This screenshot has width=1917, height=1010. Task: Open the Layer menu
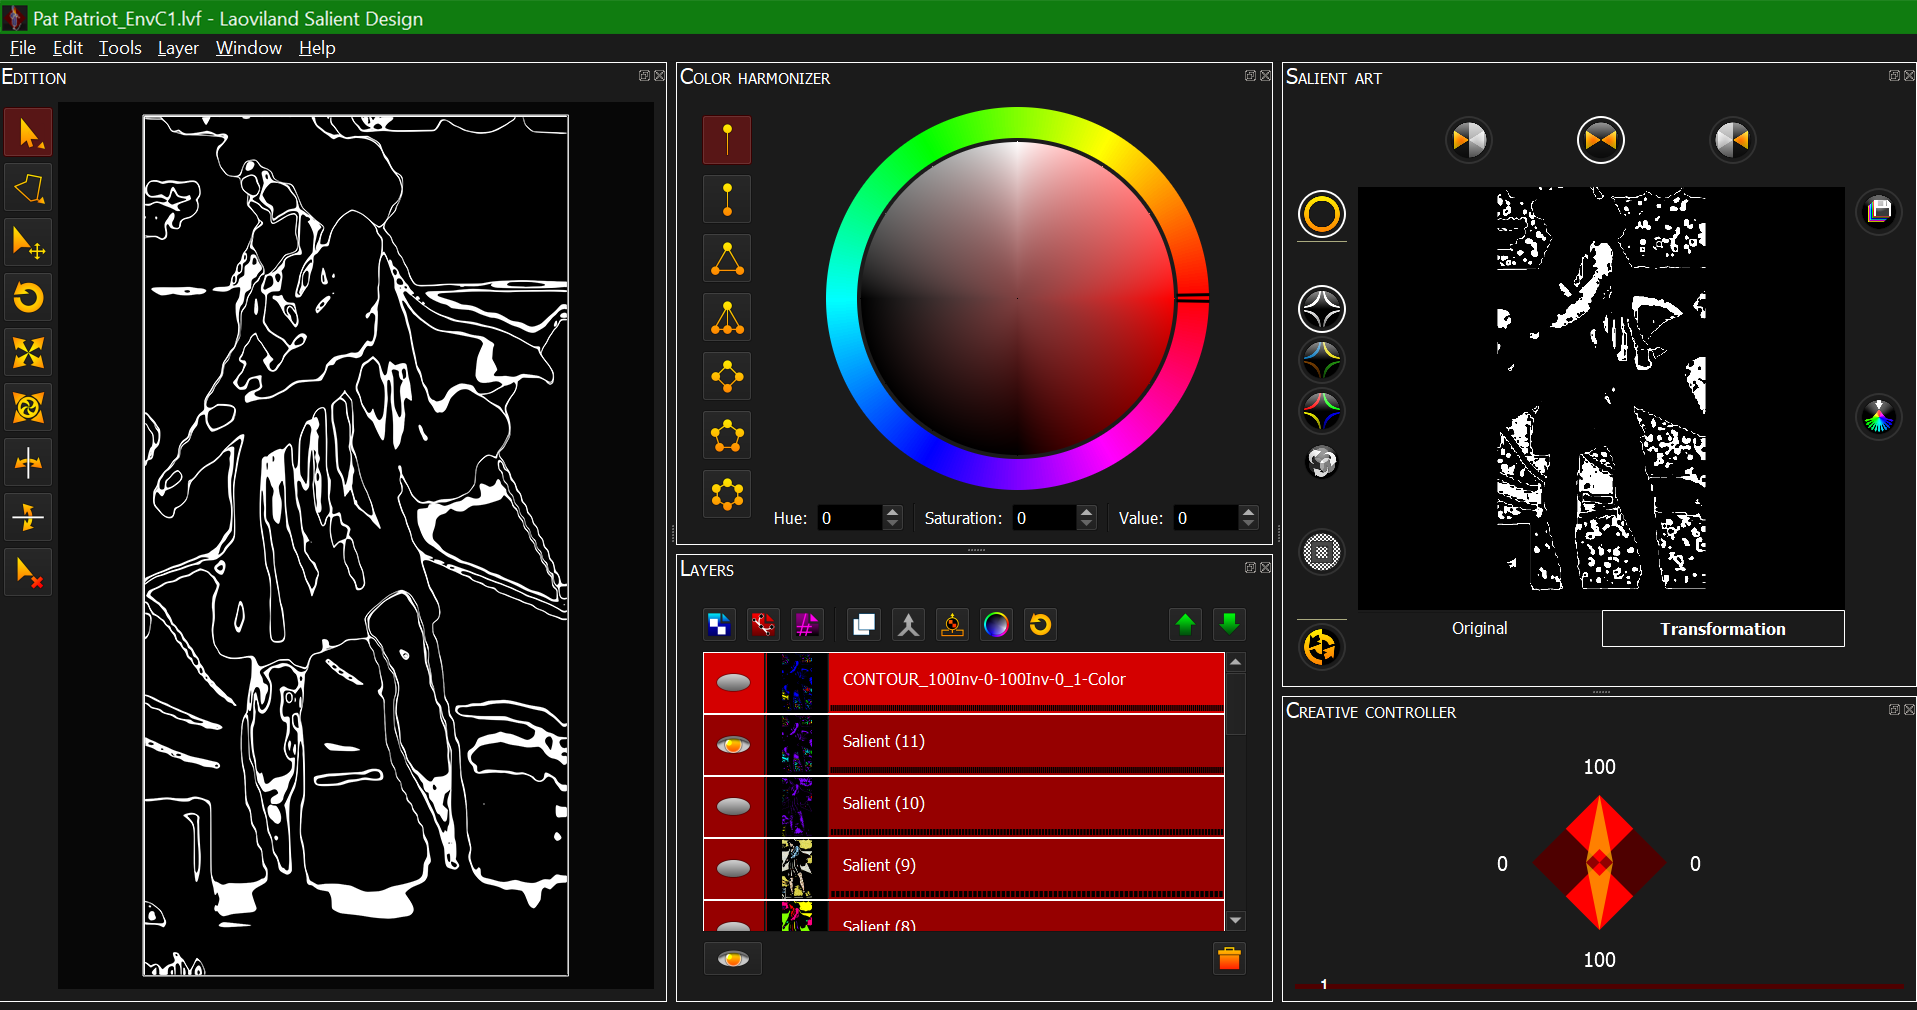tap(178, 48)
